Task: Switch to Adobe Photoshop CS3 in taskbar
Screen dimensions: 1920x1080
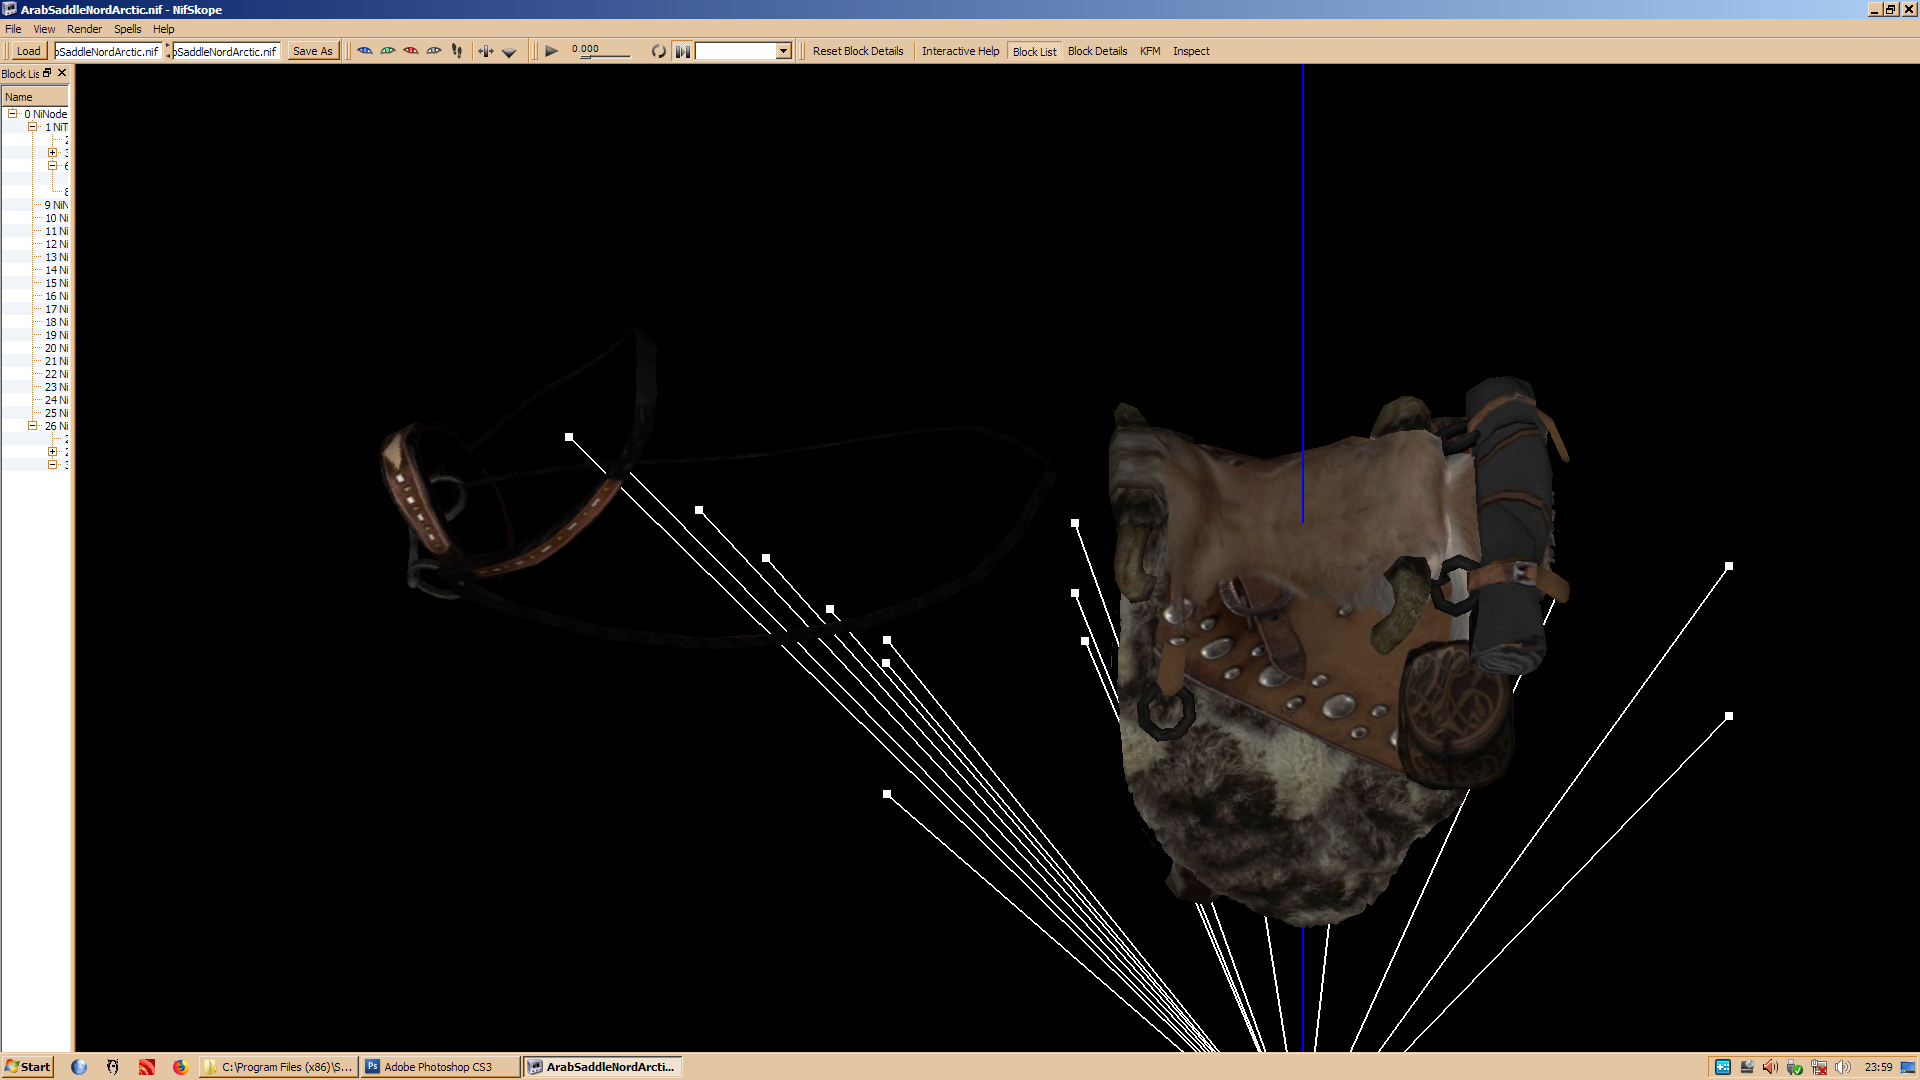Action: click(439, 1067)
